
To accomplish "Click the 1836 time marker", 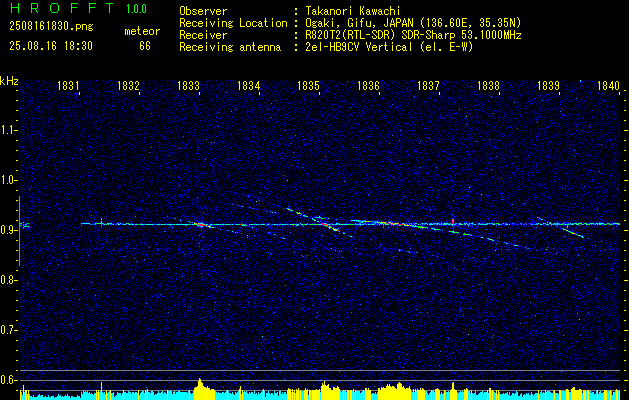I will [368, 86].
